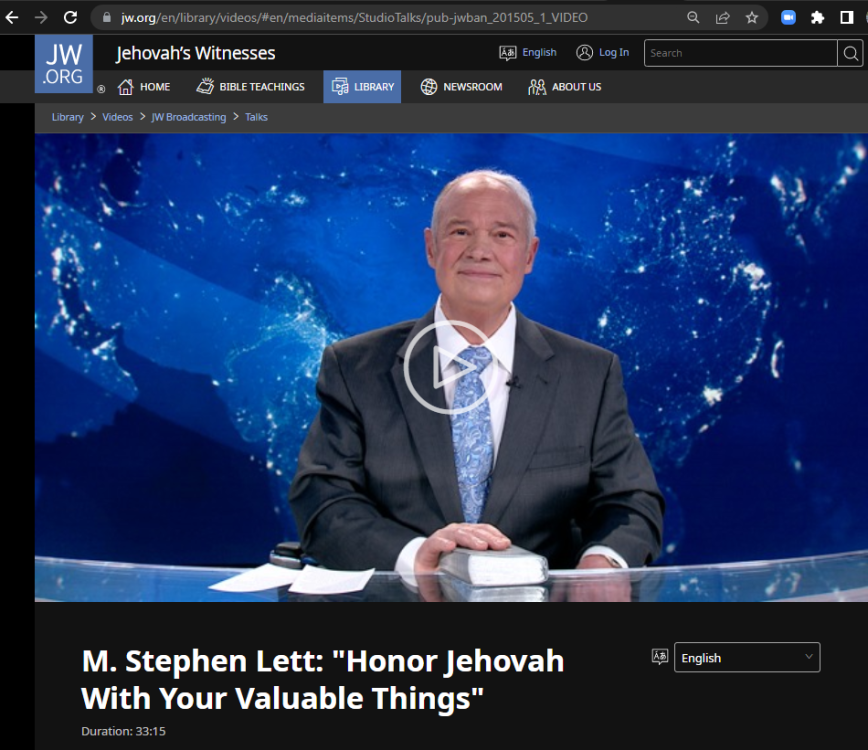The width and height of the screenshot is (868, 750).
Task: Click the magnifying glass search icon
Action: tap(849, 52)
